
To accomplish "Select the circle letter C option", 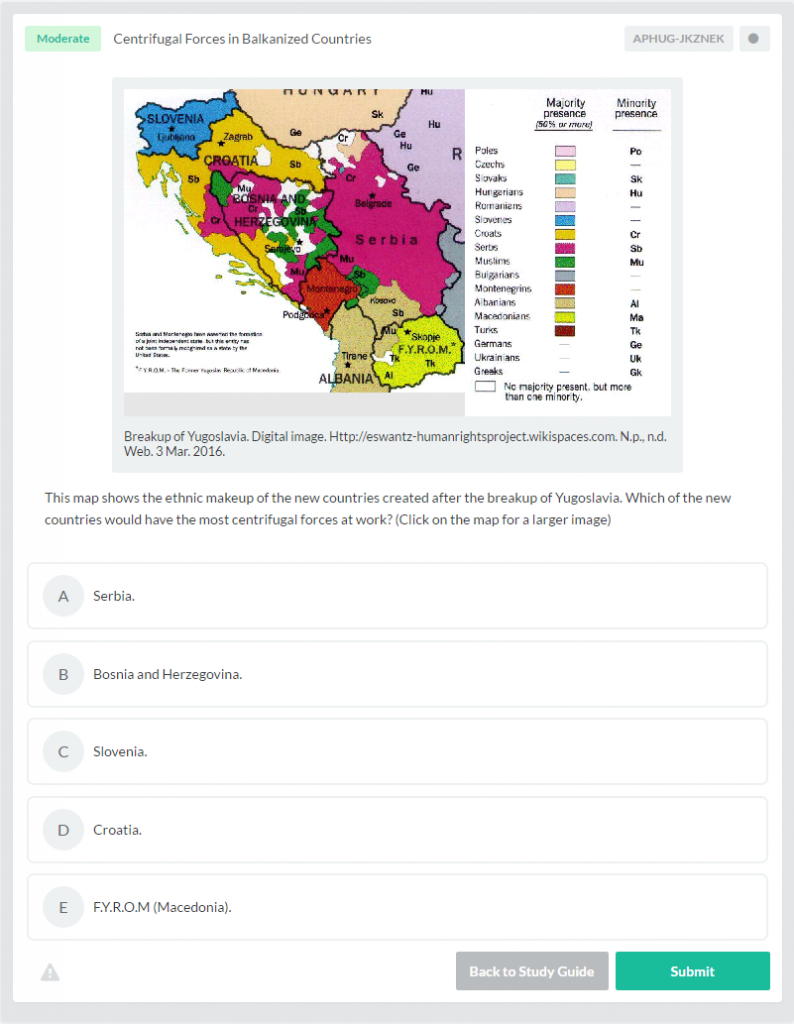I will tap(63, 752).
